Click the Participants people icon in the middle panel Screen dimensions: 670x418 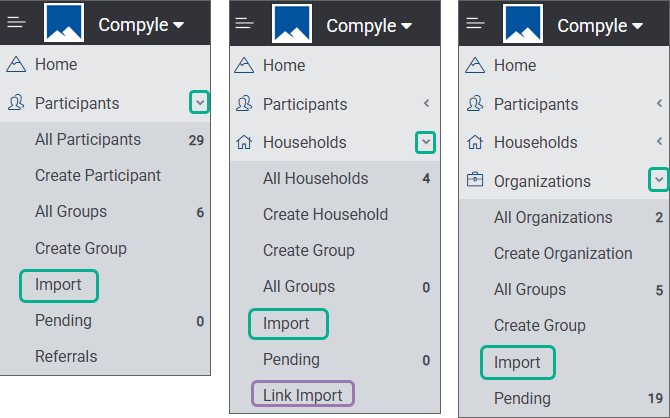click(244, 104)
